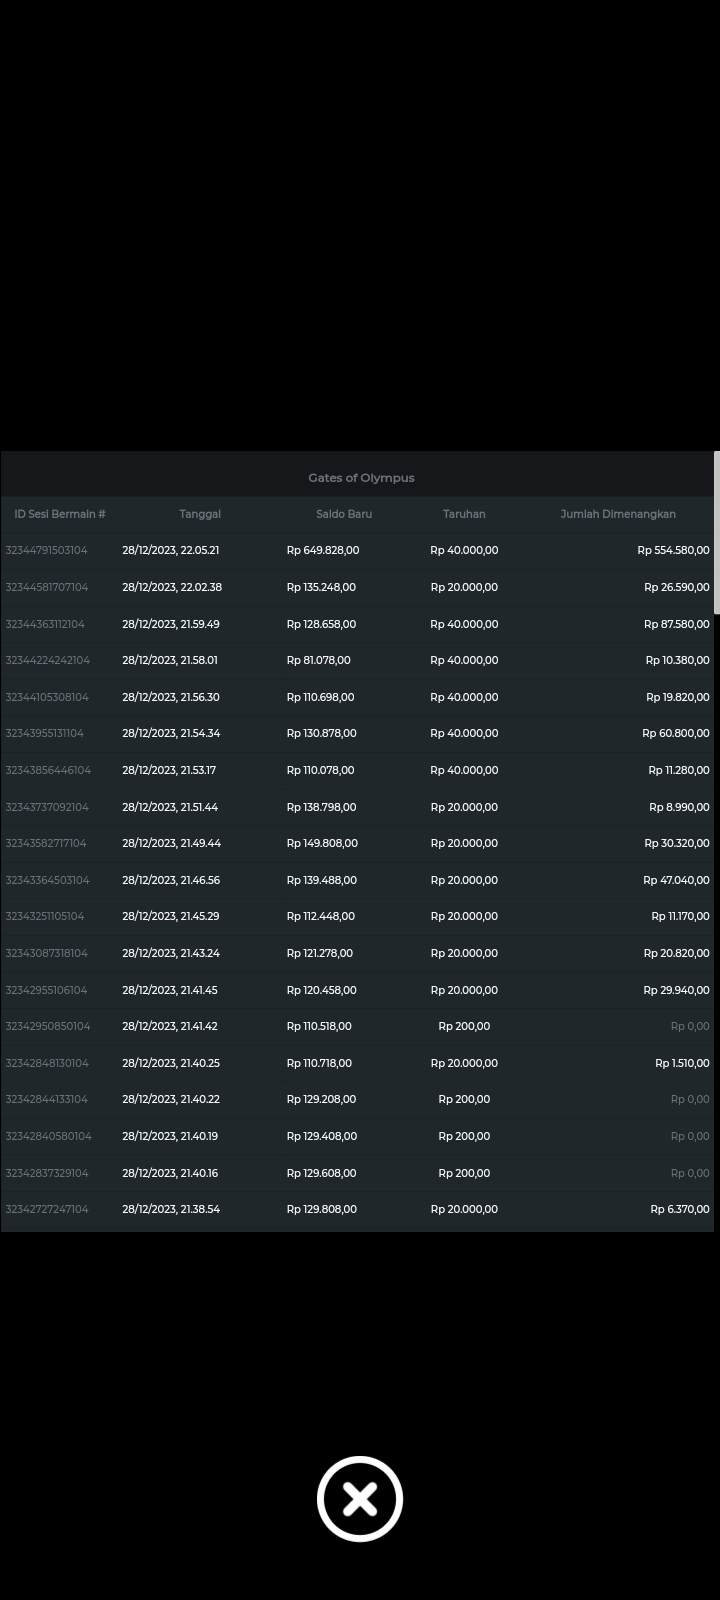Open session ID 32344105308104

pos(47,697)
